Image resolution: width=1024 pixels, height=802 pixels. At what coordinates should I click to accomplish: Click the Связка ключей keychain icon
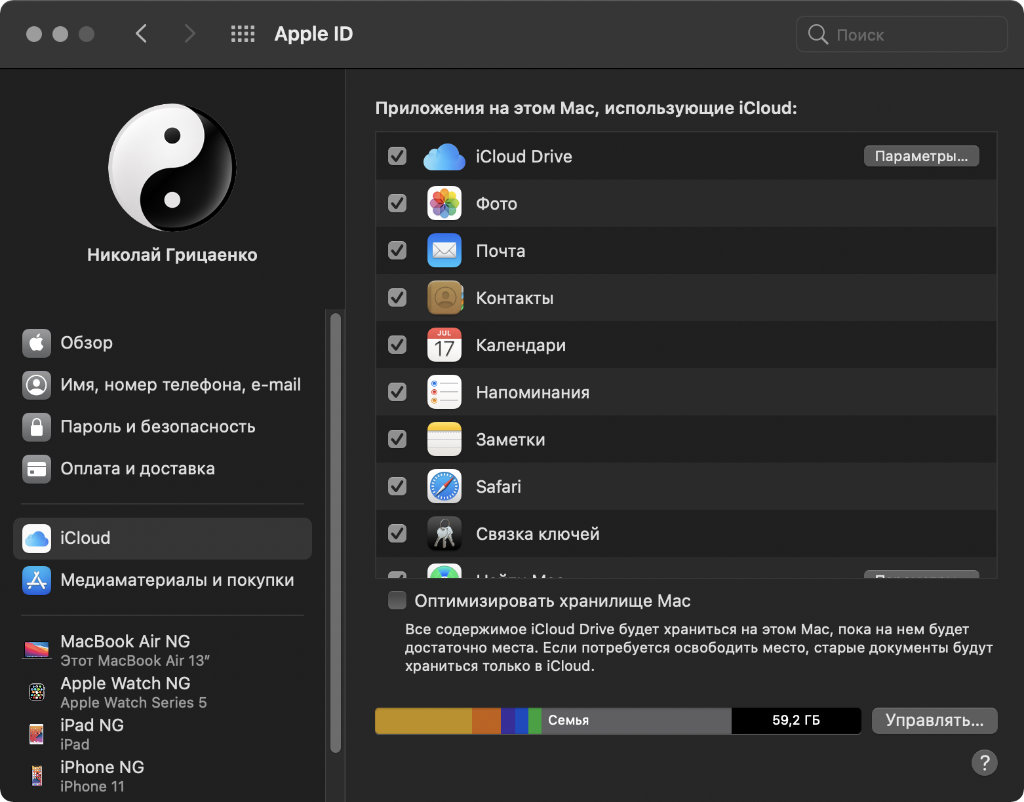click(x=444, y=534)
